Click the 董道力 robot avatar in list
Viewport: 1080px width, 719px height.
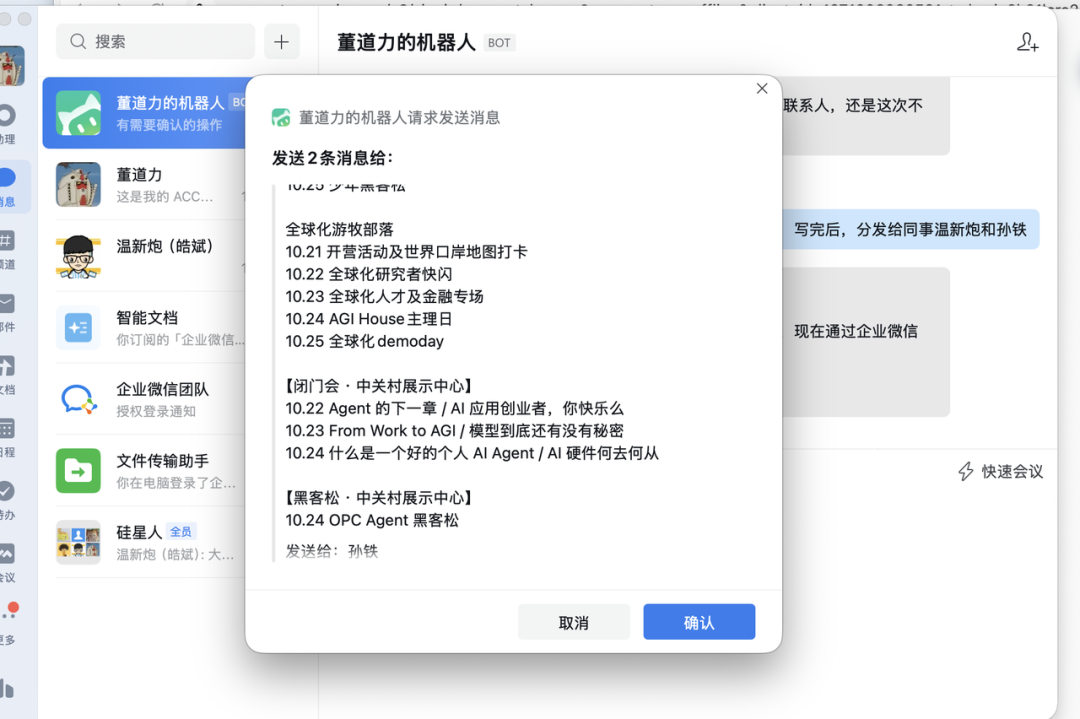(79, 185)
